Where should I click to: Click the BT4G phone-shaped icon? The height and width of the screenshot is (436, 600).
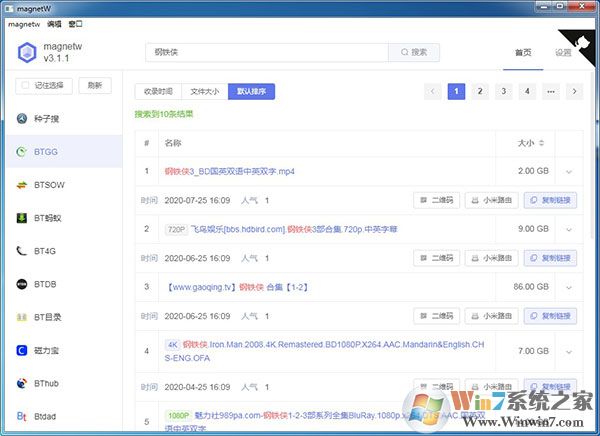(22, 251)
